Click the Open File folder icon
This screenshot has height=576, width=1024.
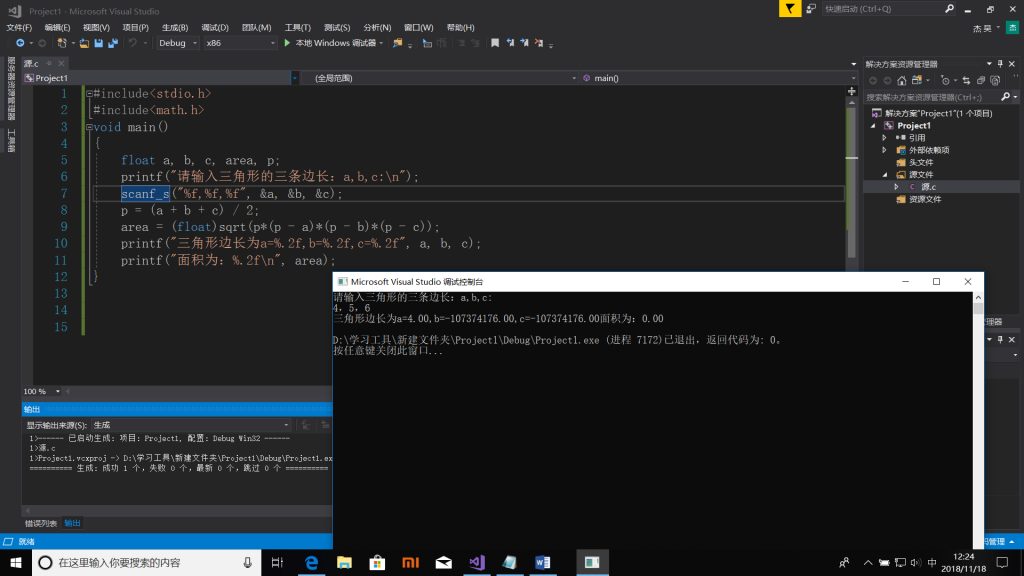tap(84, 43)
